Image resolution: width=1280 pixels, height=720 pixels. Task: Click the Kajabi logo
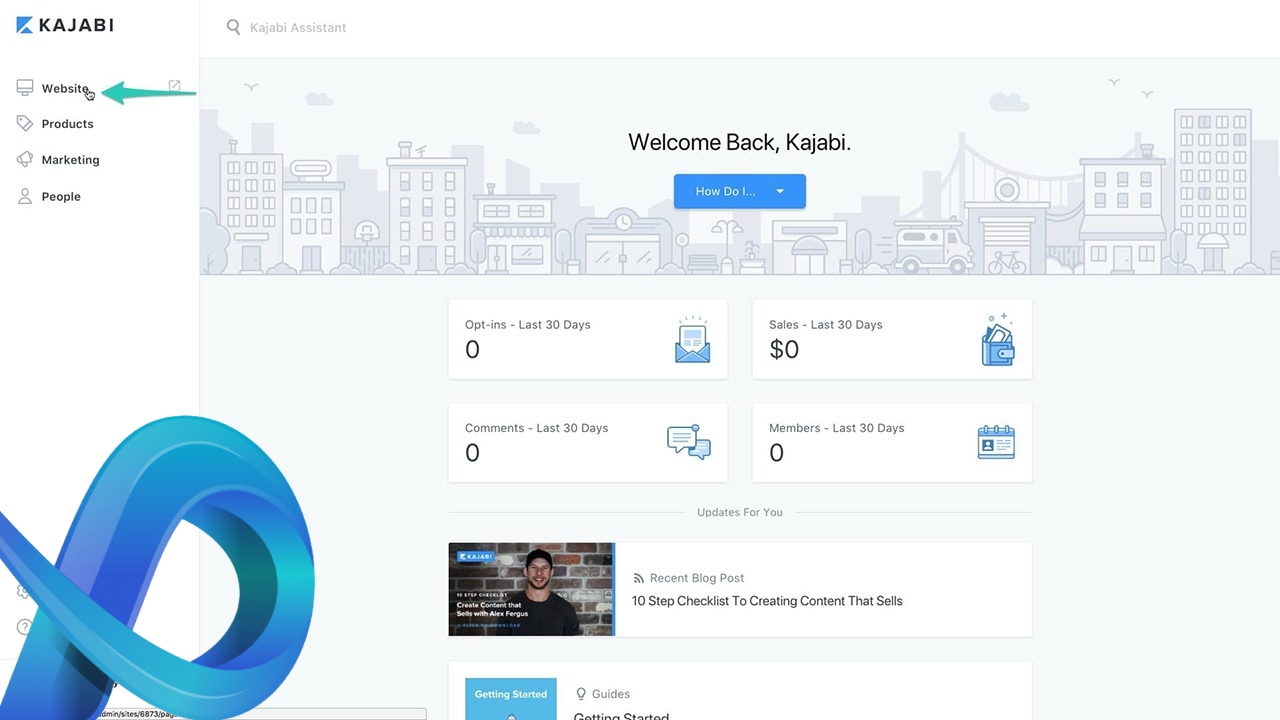[65, 25]
